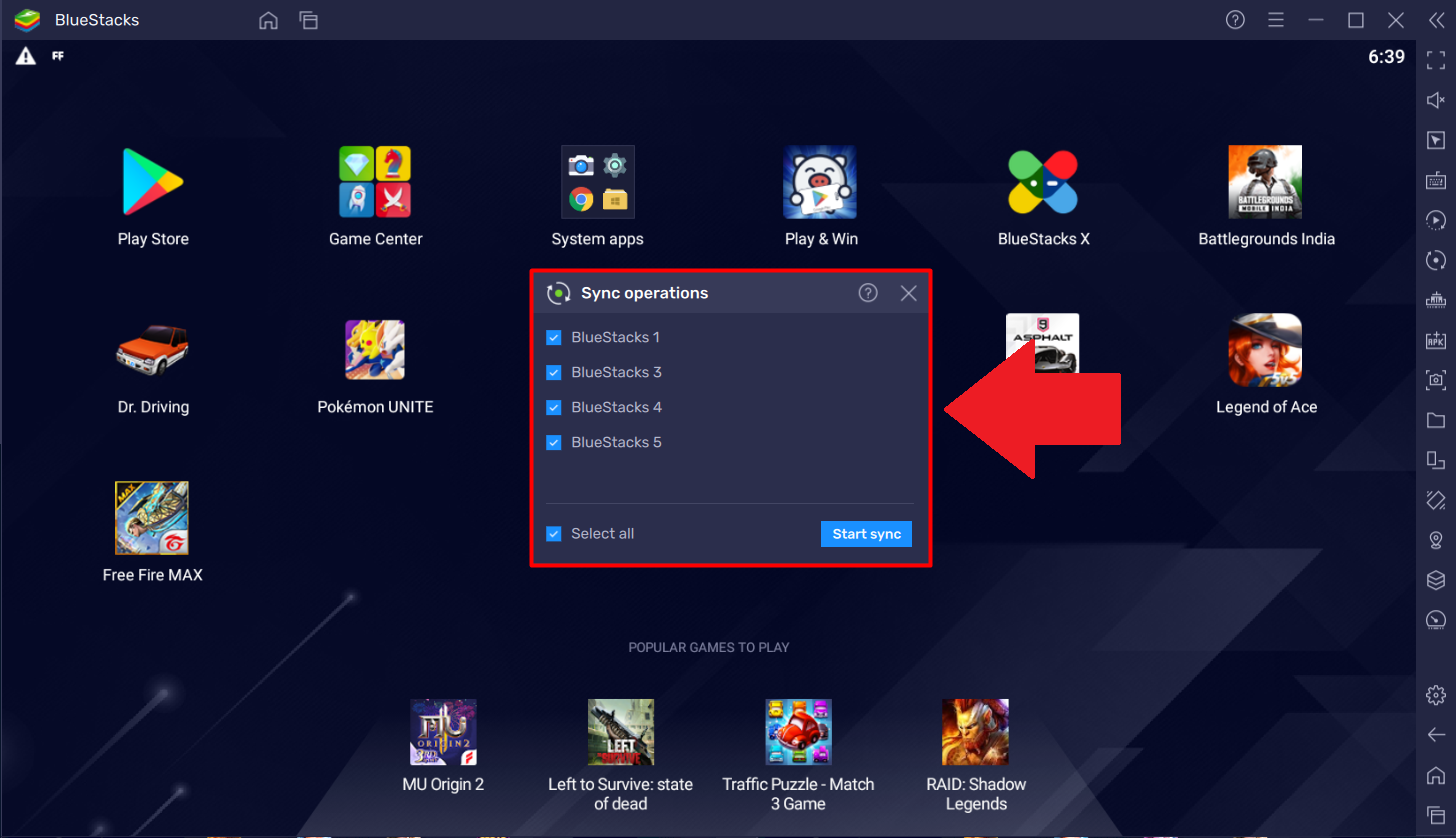The width and height of the screenshot is (1456, 838).
Task: Go to BlueStacks home tab icon
Action: (268, 20)
